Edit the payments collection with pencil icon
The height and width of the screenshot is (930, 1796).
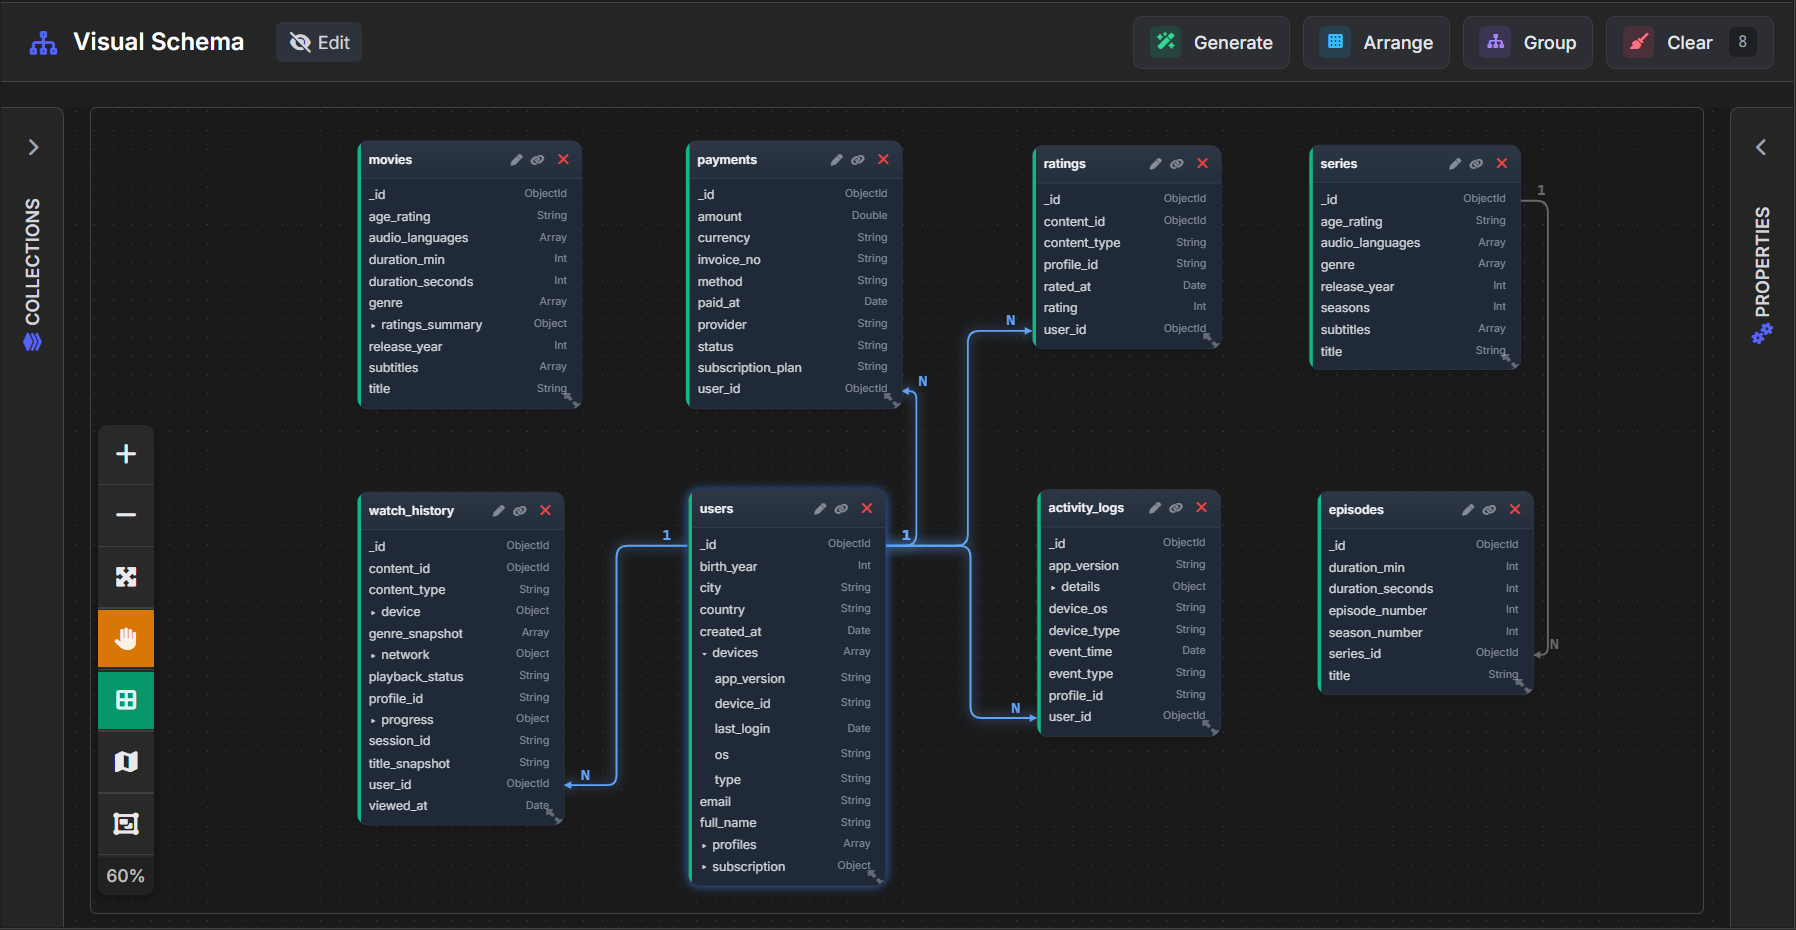[836, 160]
